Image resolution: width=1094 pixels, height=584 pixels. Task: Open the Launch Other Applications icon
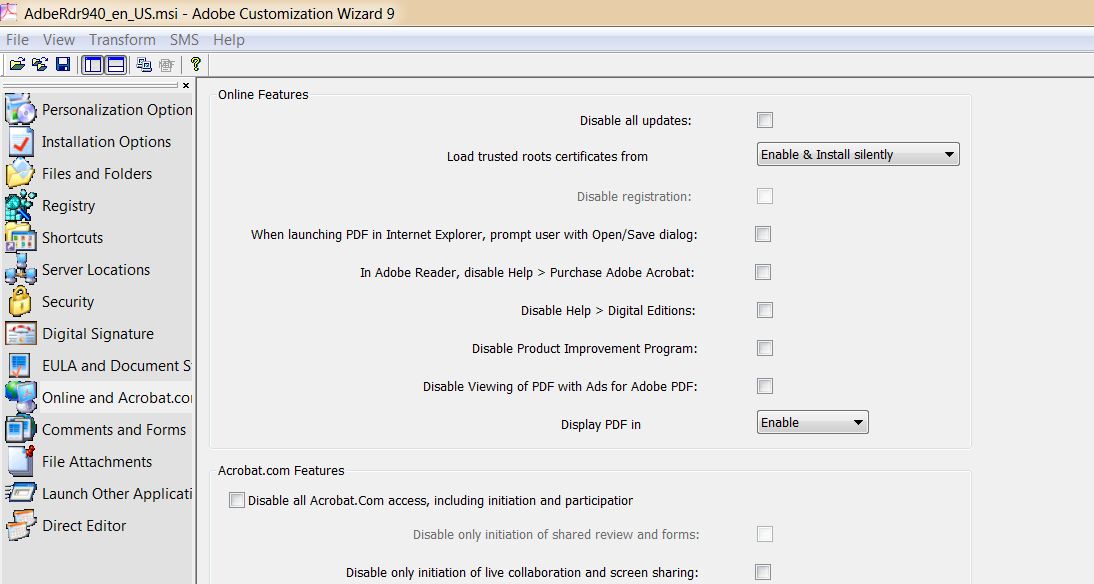point(20,493)
